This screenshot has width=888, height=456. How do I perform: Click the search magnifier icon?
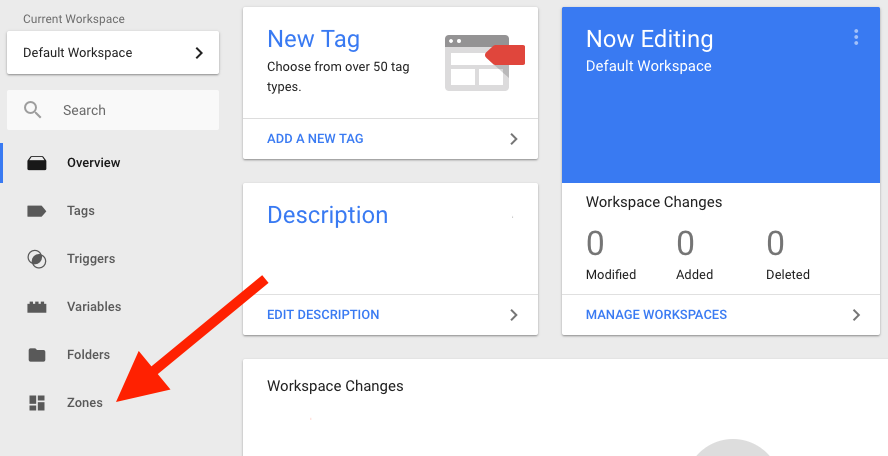34,110
